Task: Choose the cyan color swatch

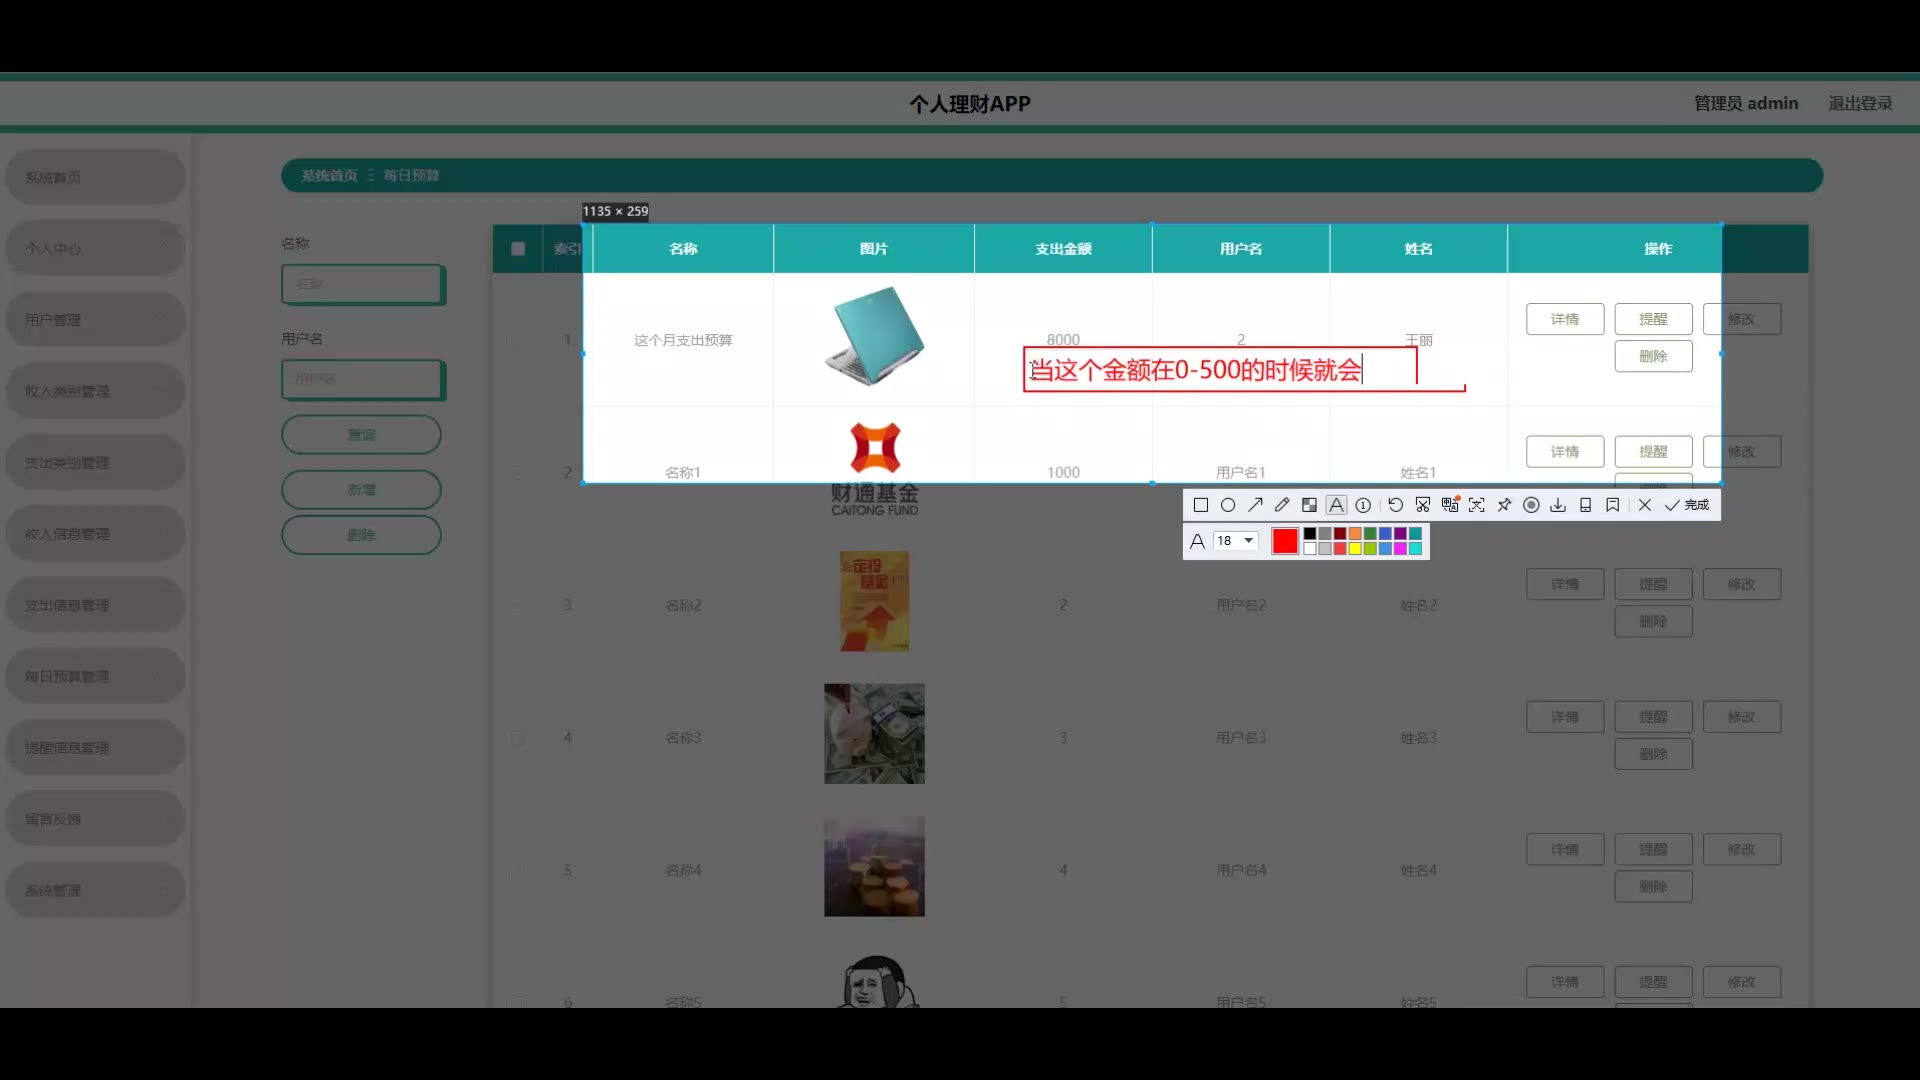Action: [x=1415, y=548]
